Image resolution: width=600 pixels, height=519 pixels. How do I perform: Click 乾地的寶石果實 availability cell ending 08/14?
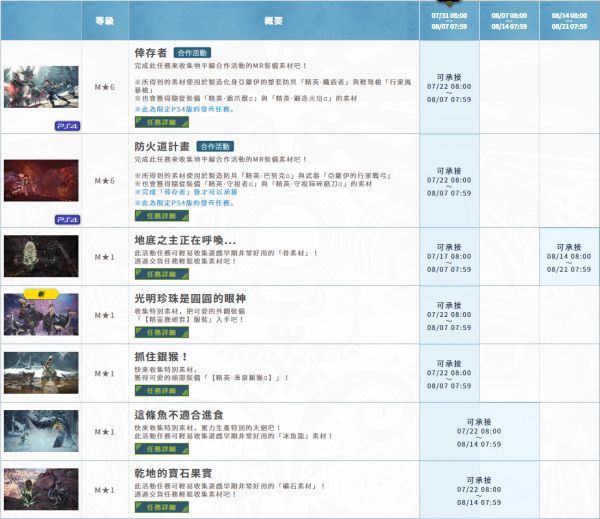coord(479,490)
